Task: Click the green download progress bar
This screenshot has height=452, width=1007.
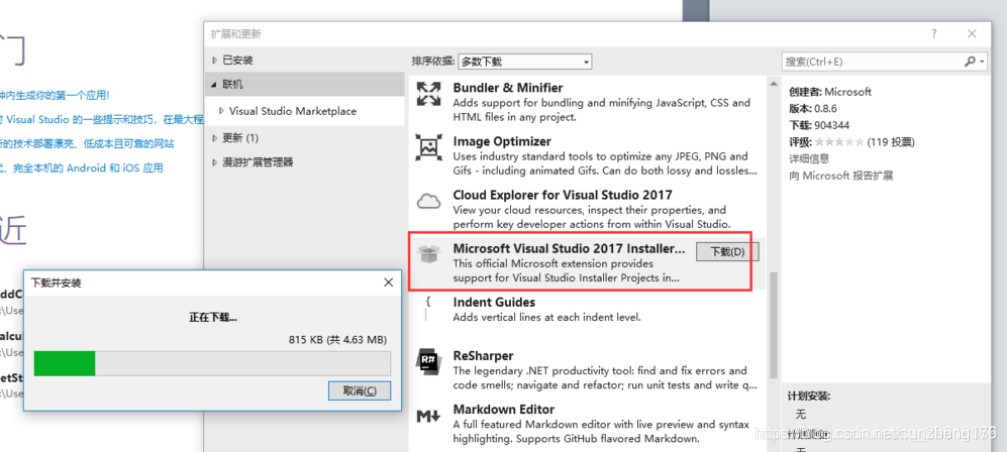Action: click(64, 363)
